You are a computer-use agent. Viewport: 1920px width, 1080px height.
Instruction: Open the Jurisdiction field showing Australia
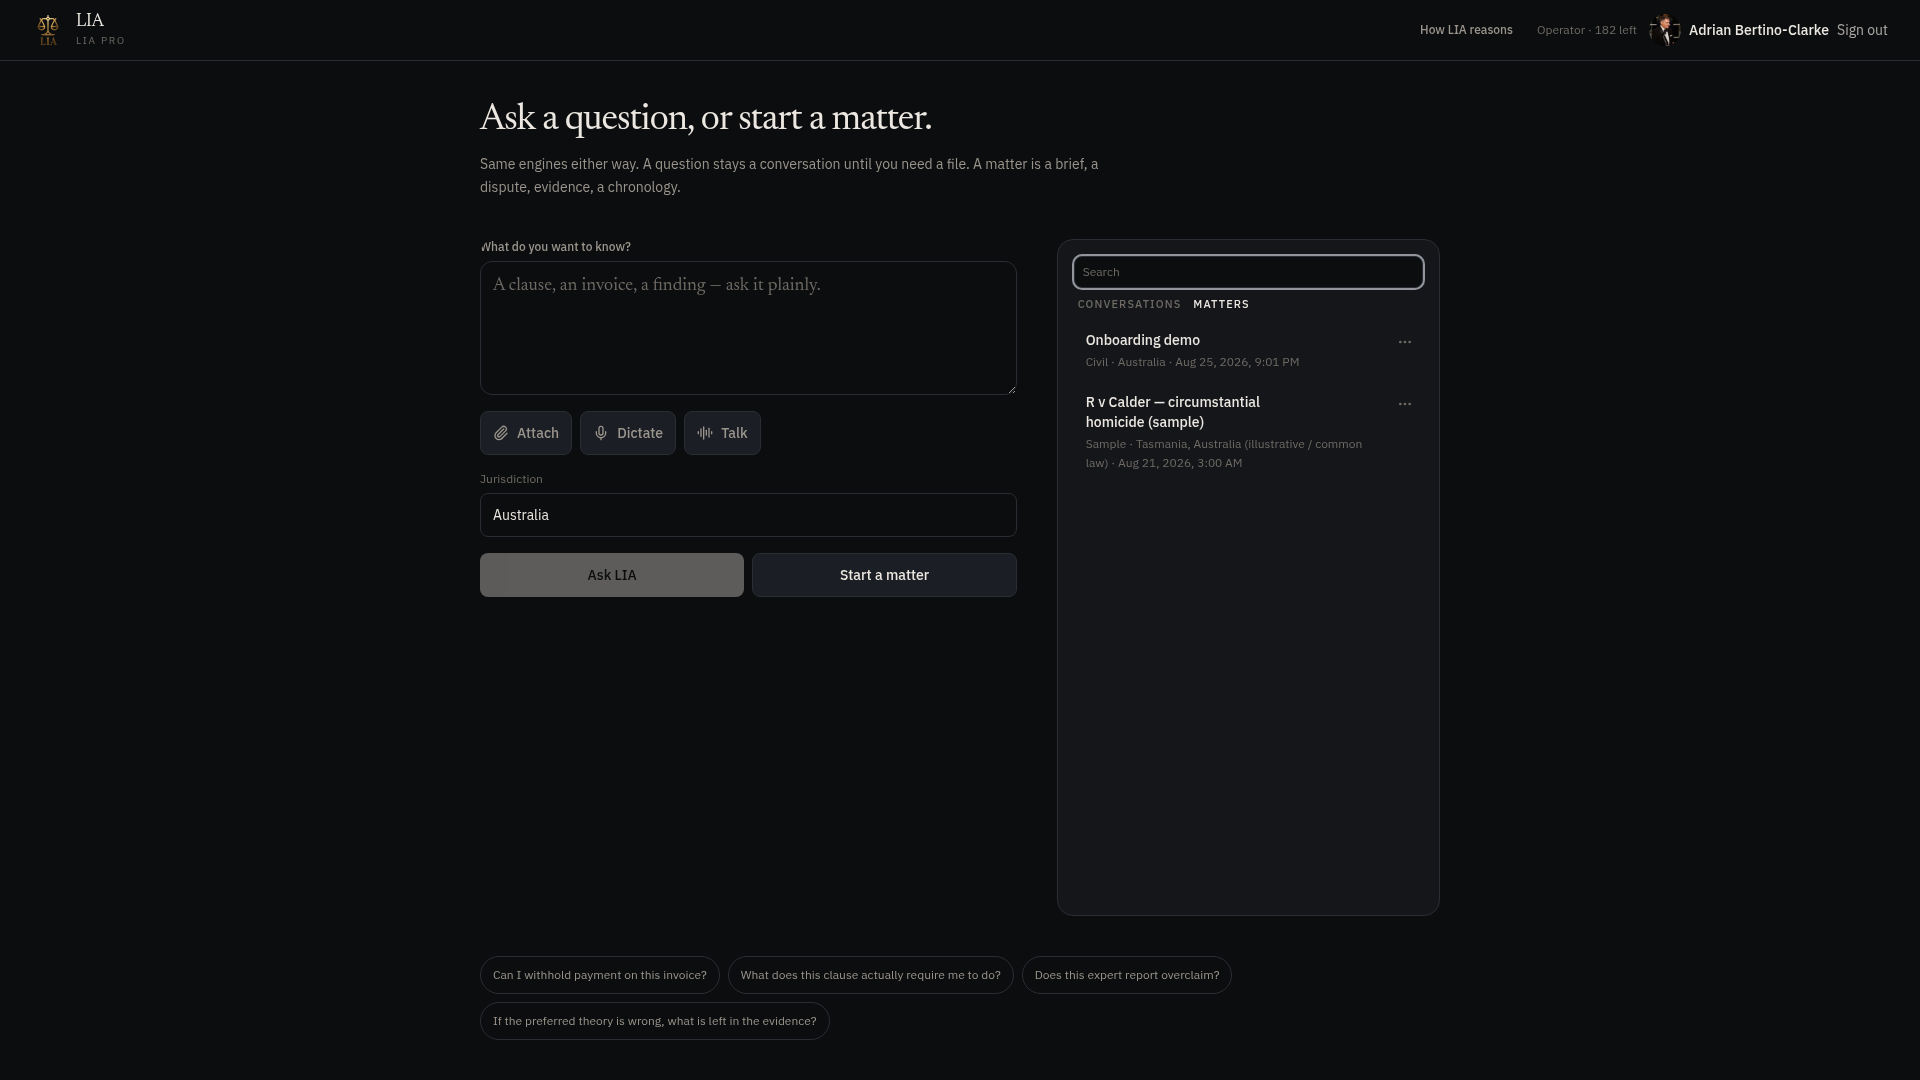[x=748, y=515]
